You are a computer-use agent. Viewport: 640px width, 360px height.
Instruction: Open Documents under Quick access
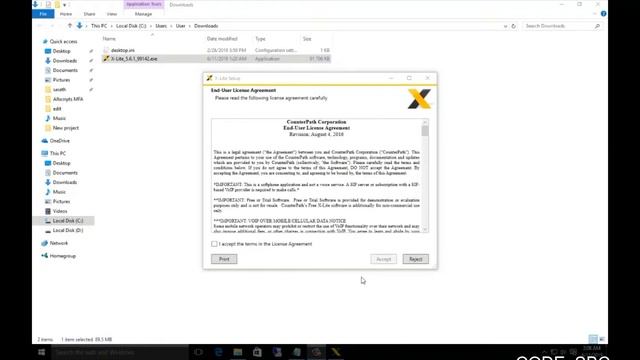coord(65,70)
